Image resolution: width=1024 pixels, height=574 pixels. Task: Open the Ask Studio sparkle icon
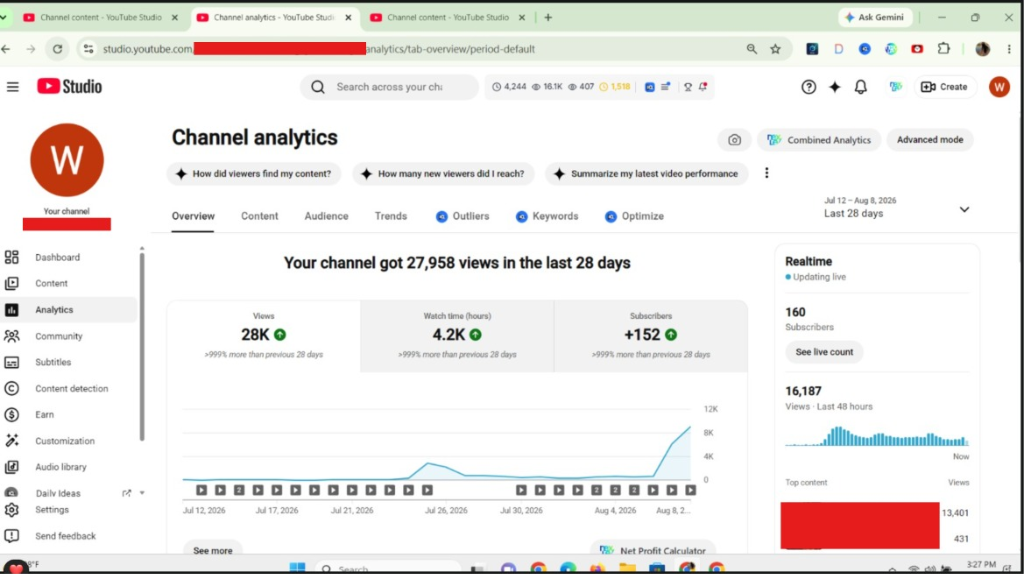pos(835,87)
